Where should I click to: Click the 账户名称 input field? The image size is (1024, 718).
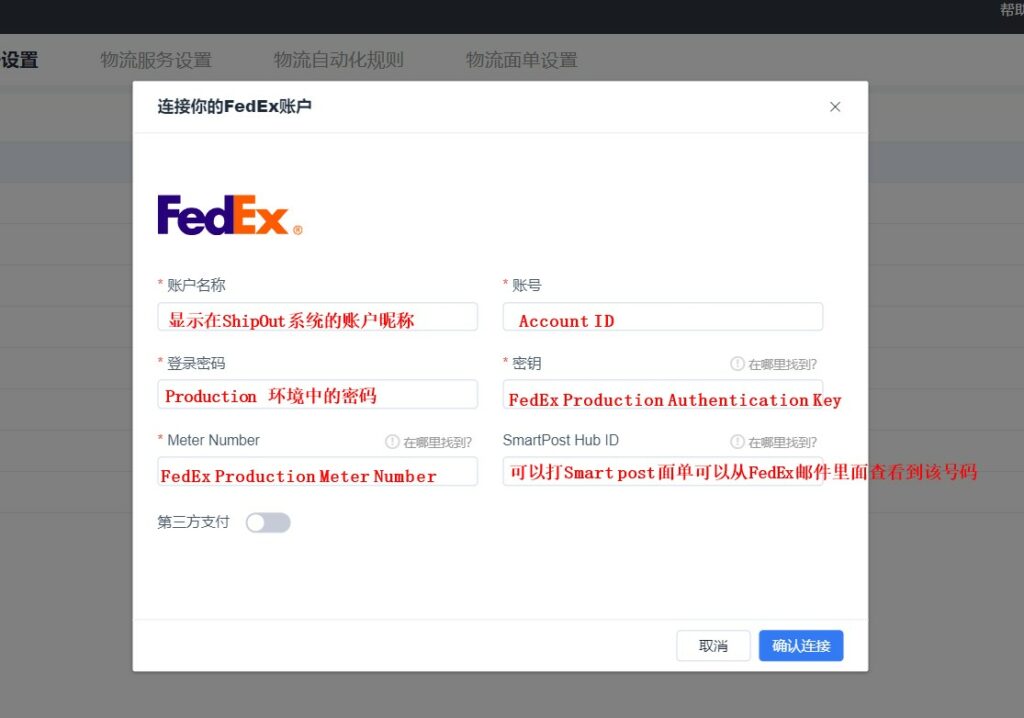point(317,316)
